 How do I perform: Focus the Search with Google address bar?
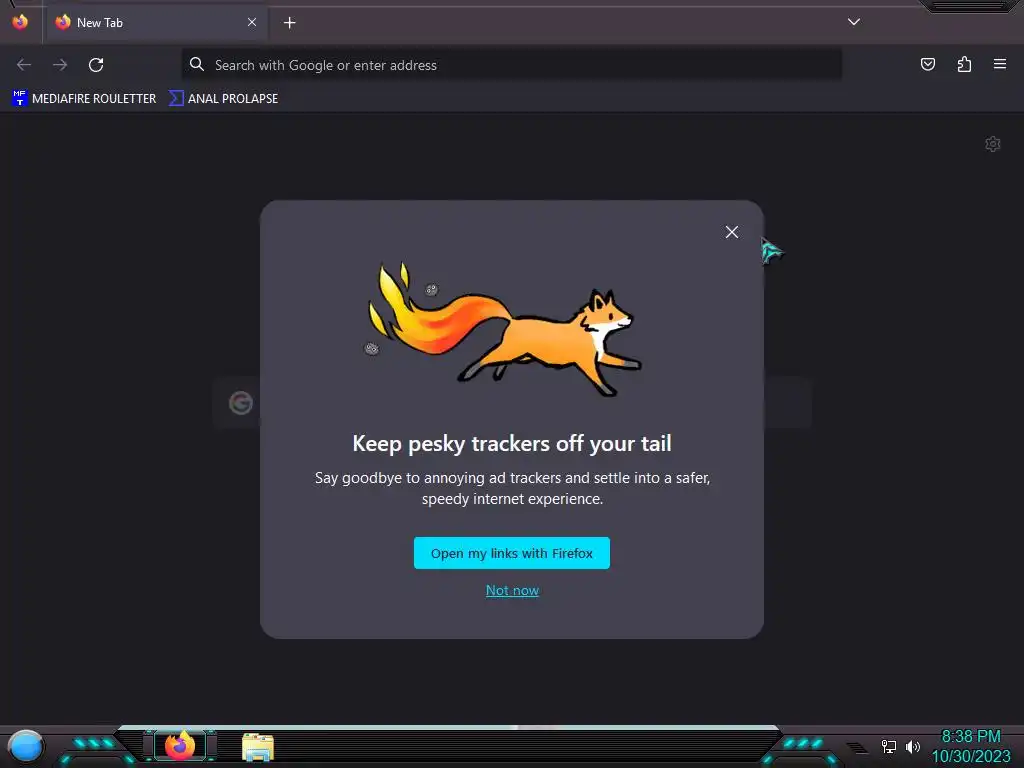(x=511, y=65)
